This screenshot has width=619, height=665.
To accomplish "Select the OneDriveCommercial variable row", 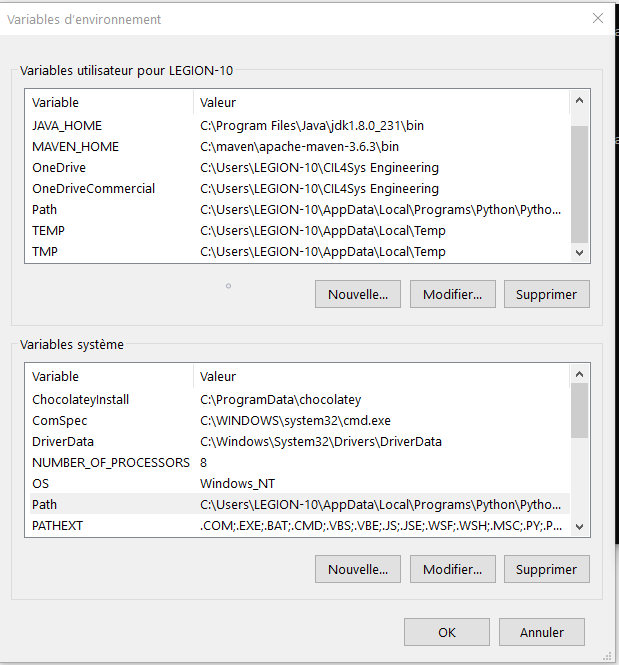I will click(x=299, y=189).
